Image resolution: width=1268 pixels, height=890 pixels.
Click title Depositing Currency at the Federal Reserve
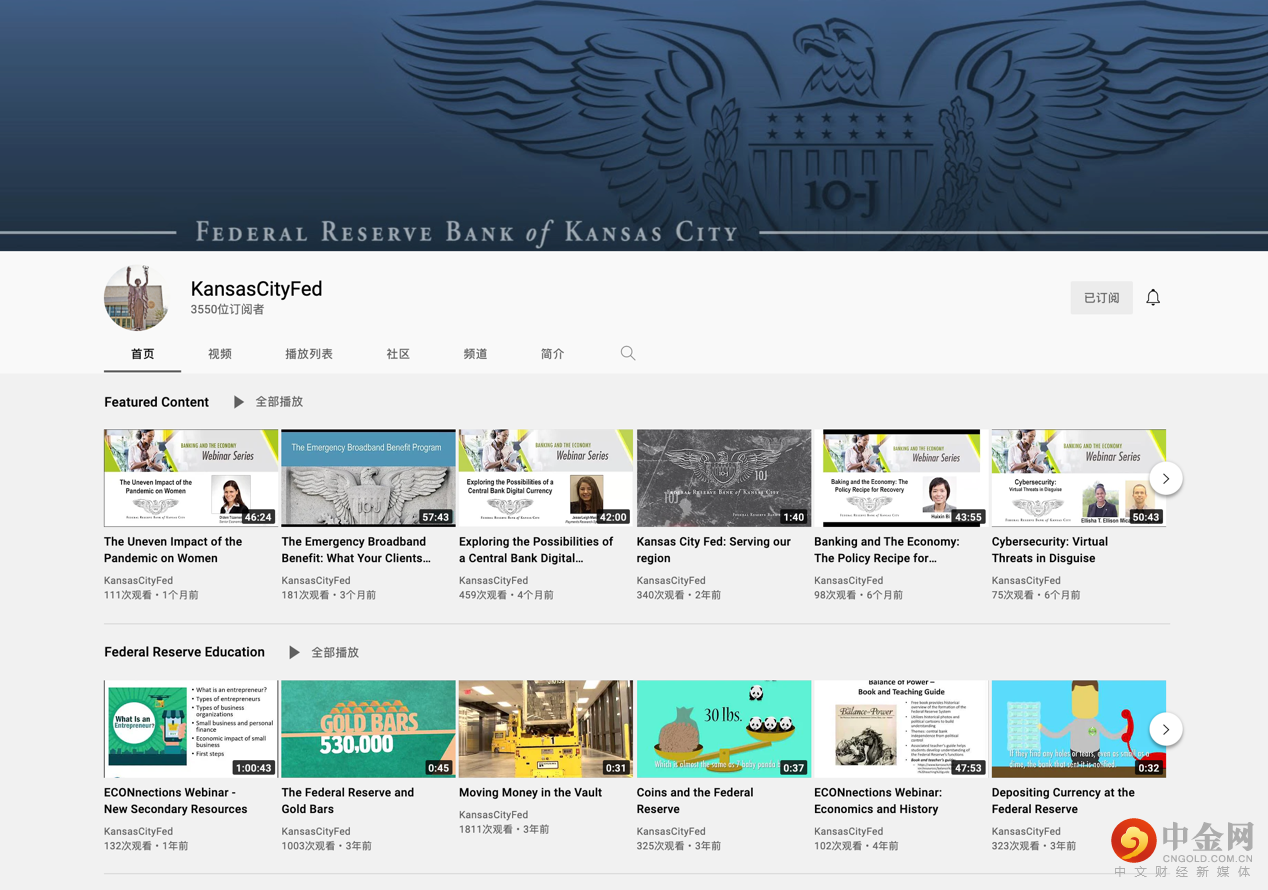point(1063,801)
